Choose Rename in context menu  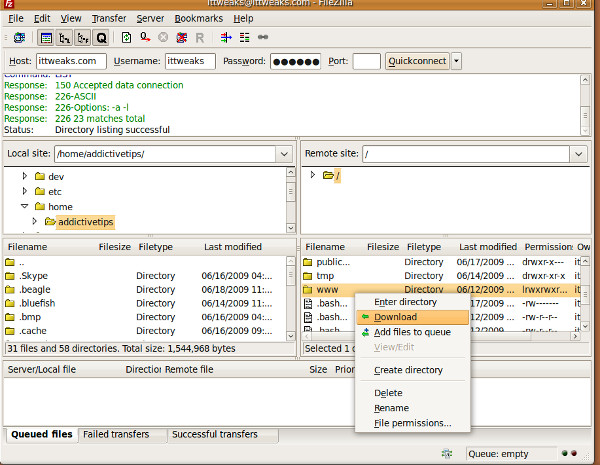click(x=391, y=408)
